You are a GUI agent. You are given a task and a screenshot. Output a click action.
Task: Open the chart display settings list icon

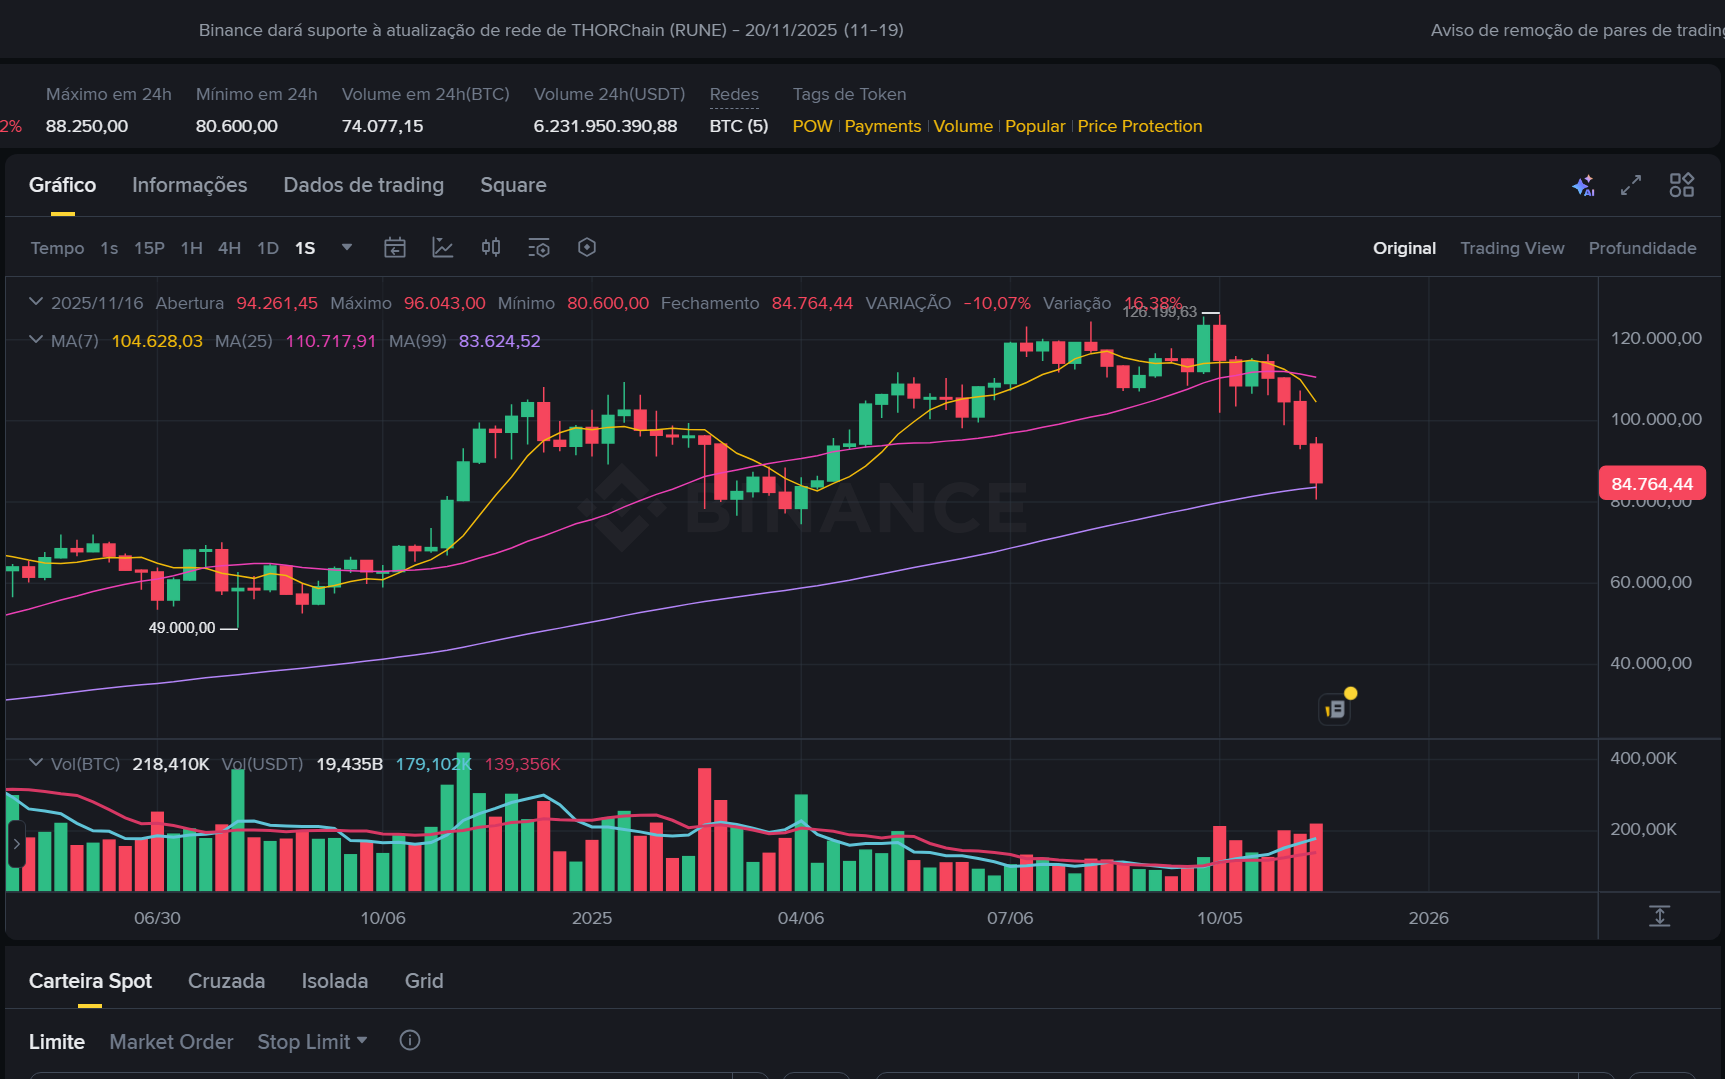(539, 248)
